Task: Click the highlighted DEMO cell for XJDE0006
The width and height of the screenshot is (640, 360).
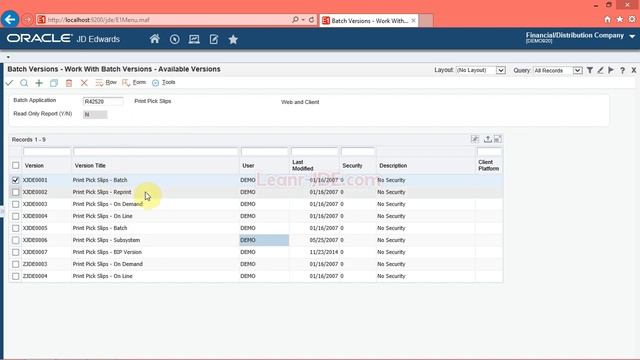Action: (x=264, y=240)
